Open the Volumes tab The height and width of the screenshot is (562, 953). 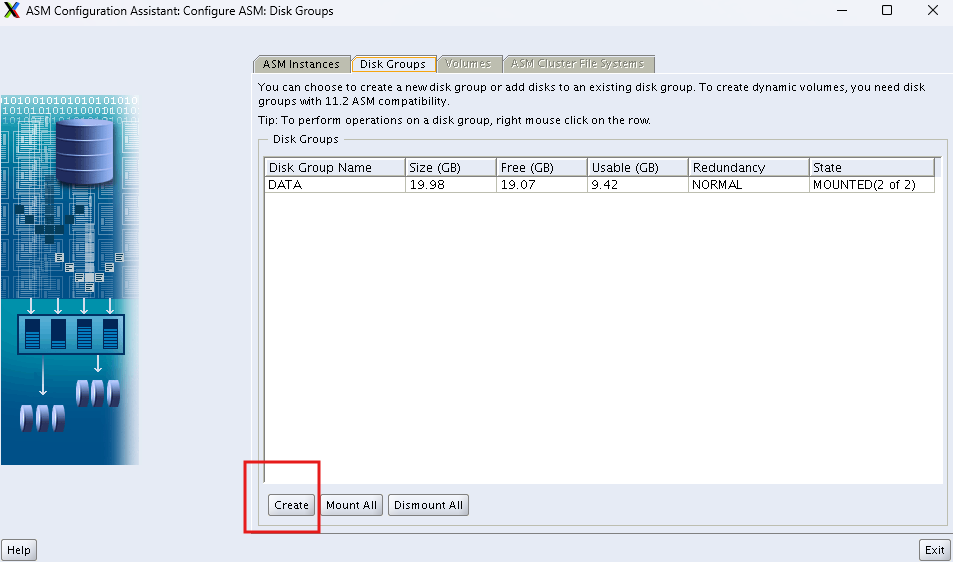point(469,64)
